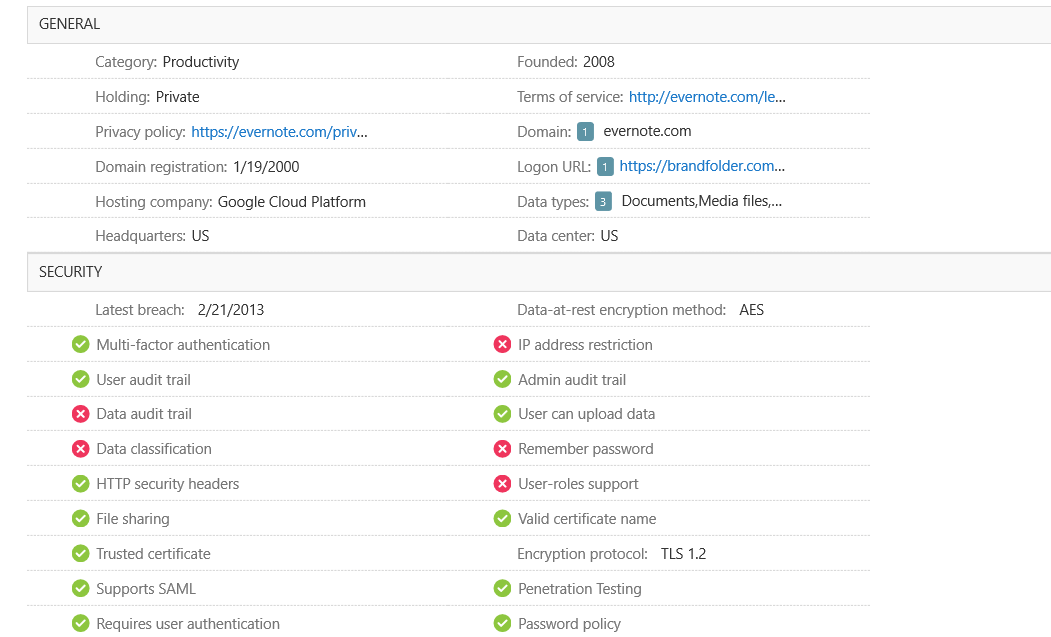Click the Valid certificate name label
This screenshot has height=637, width=1051.
tap(587, 519)
